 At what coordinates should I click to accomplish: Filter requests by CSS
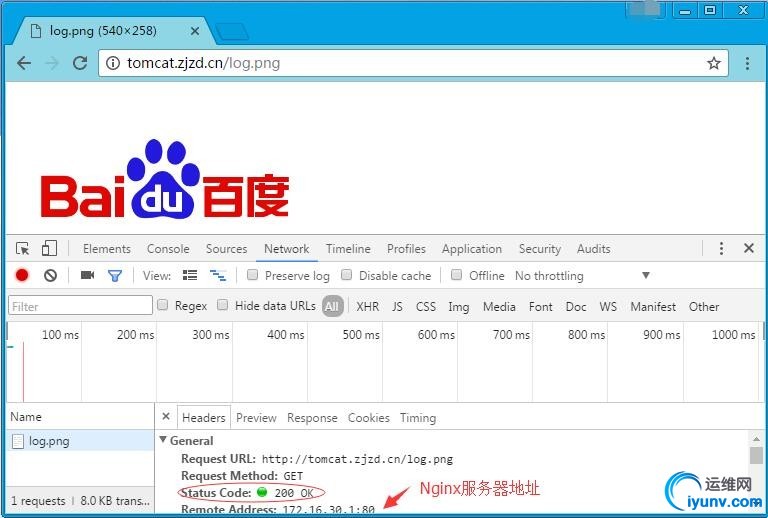[x=426, y=306]
